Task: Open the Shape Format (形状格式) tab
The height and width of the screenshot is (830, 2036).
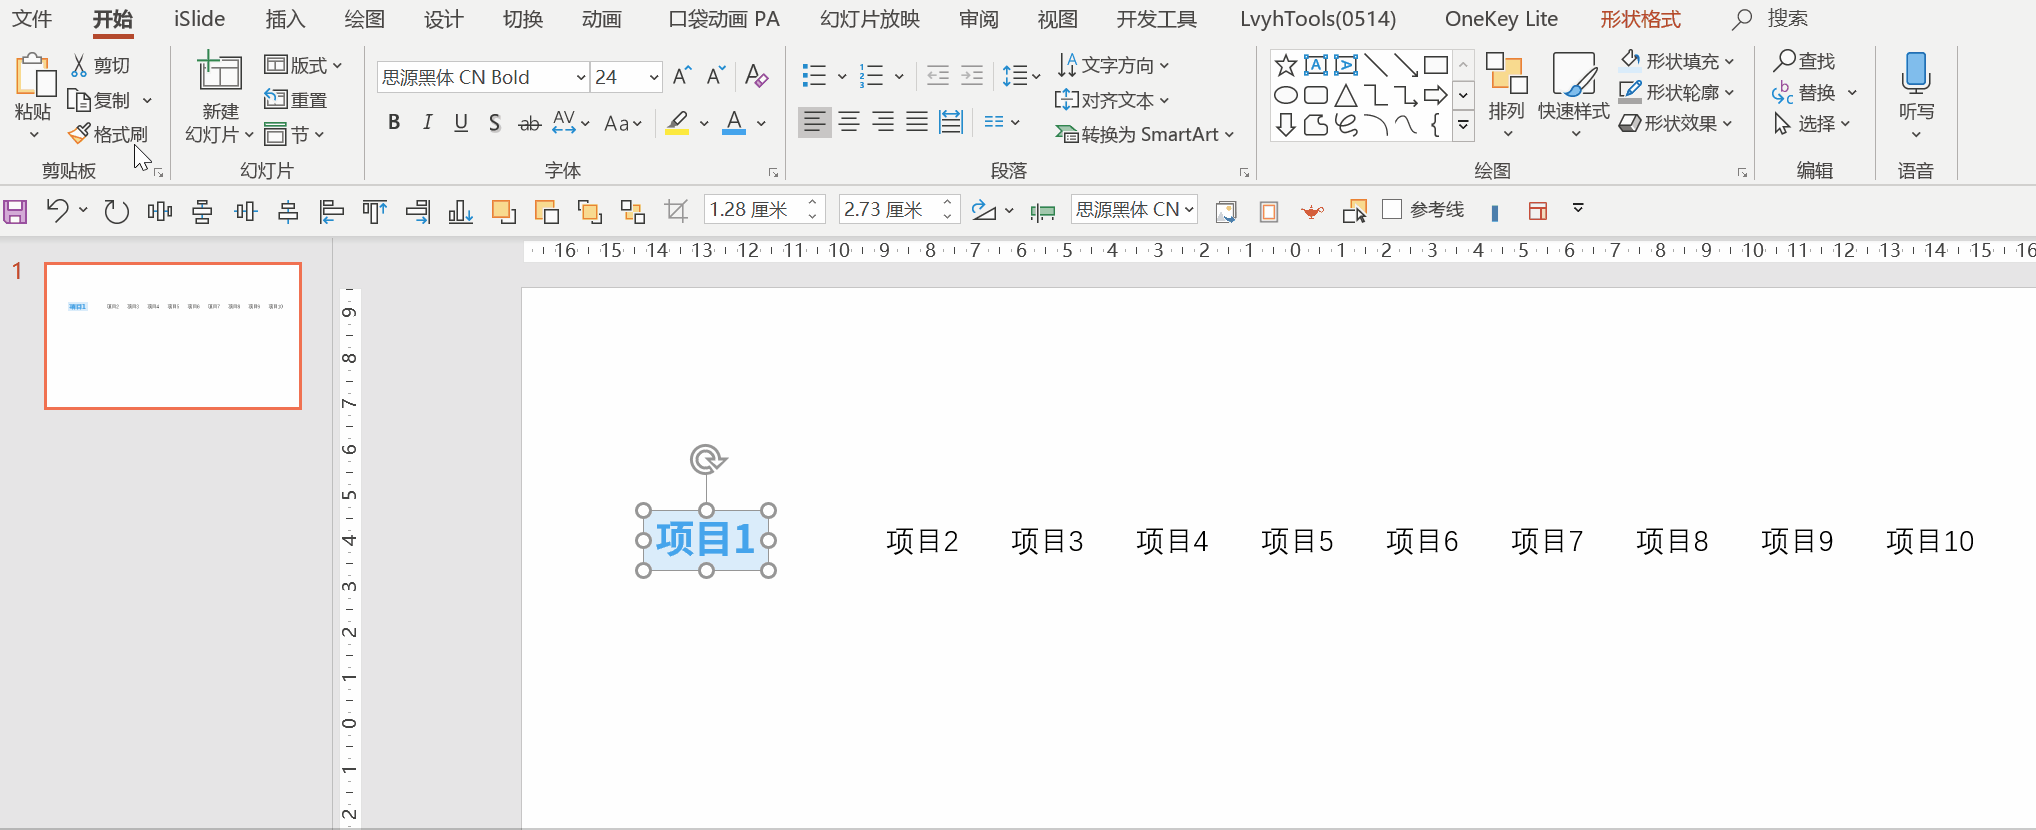Action: pos(1640,19)
